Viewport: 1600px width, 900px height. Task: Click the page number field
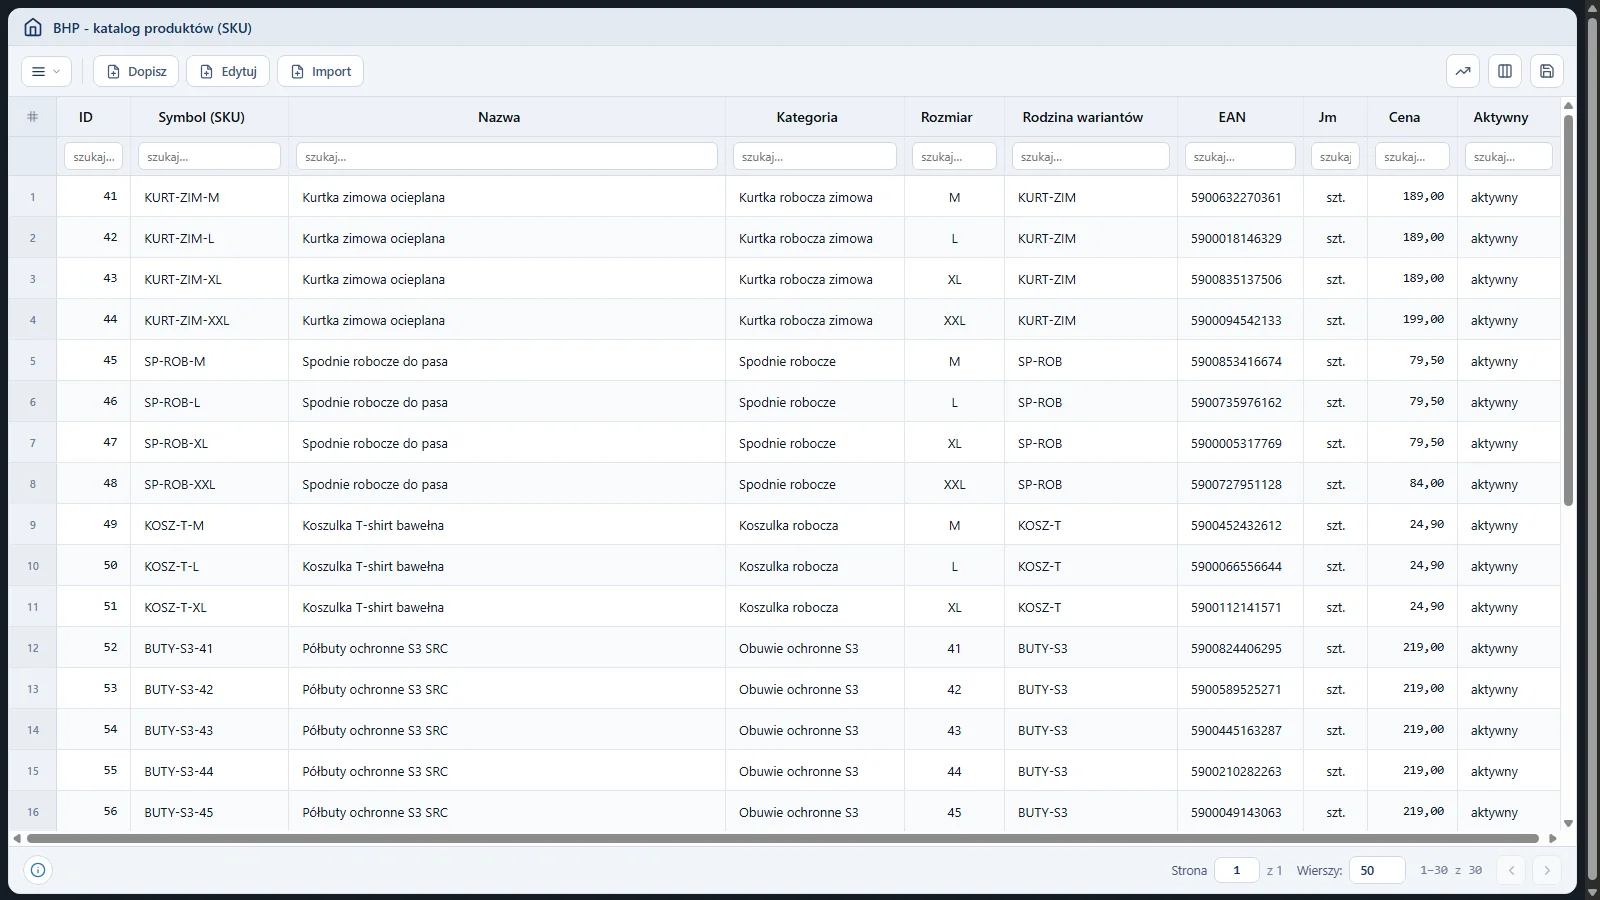point(1237,870)
